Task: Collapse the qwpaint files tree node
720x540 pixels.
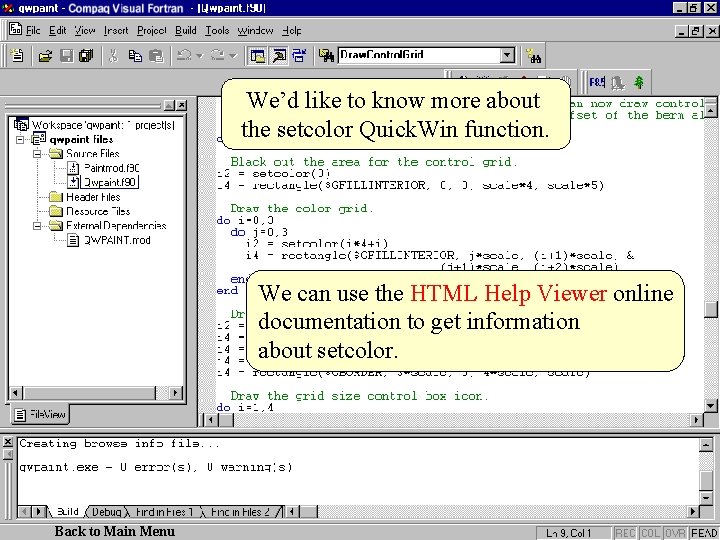Action: tap(20, 139)
